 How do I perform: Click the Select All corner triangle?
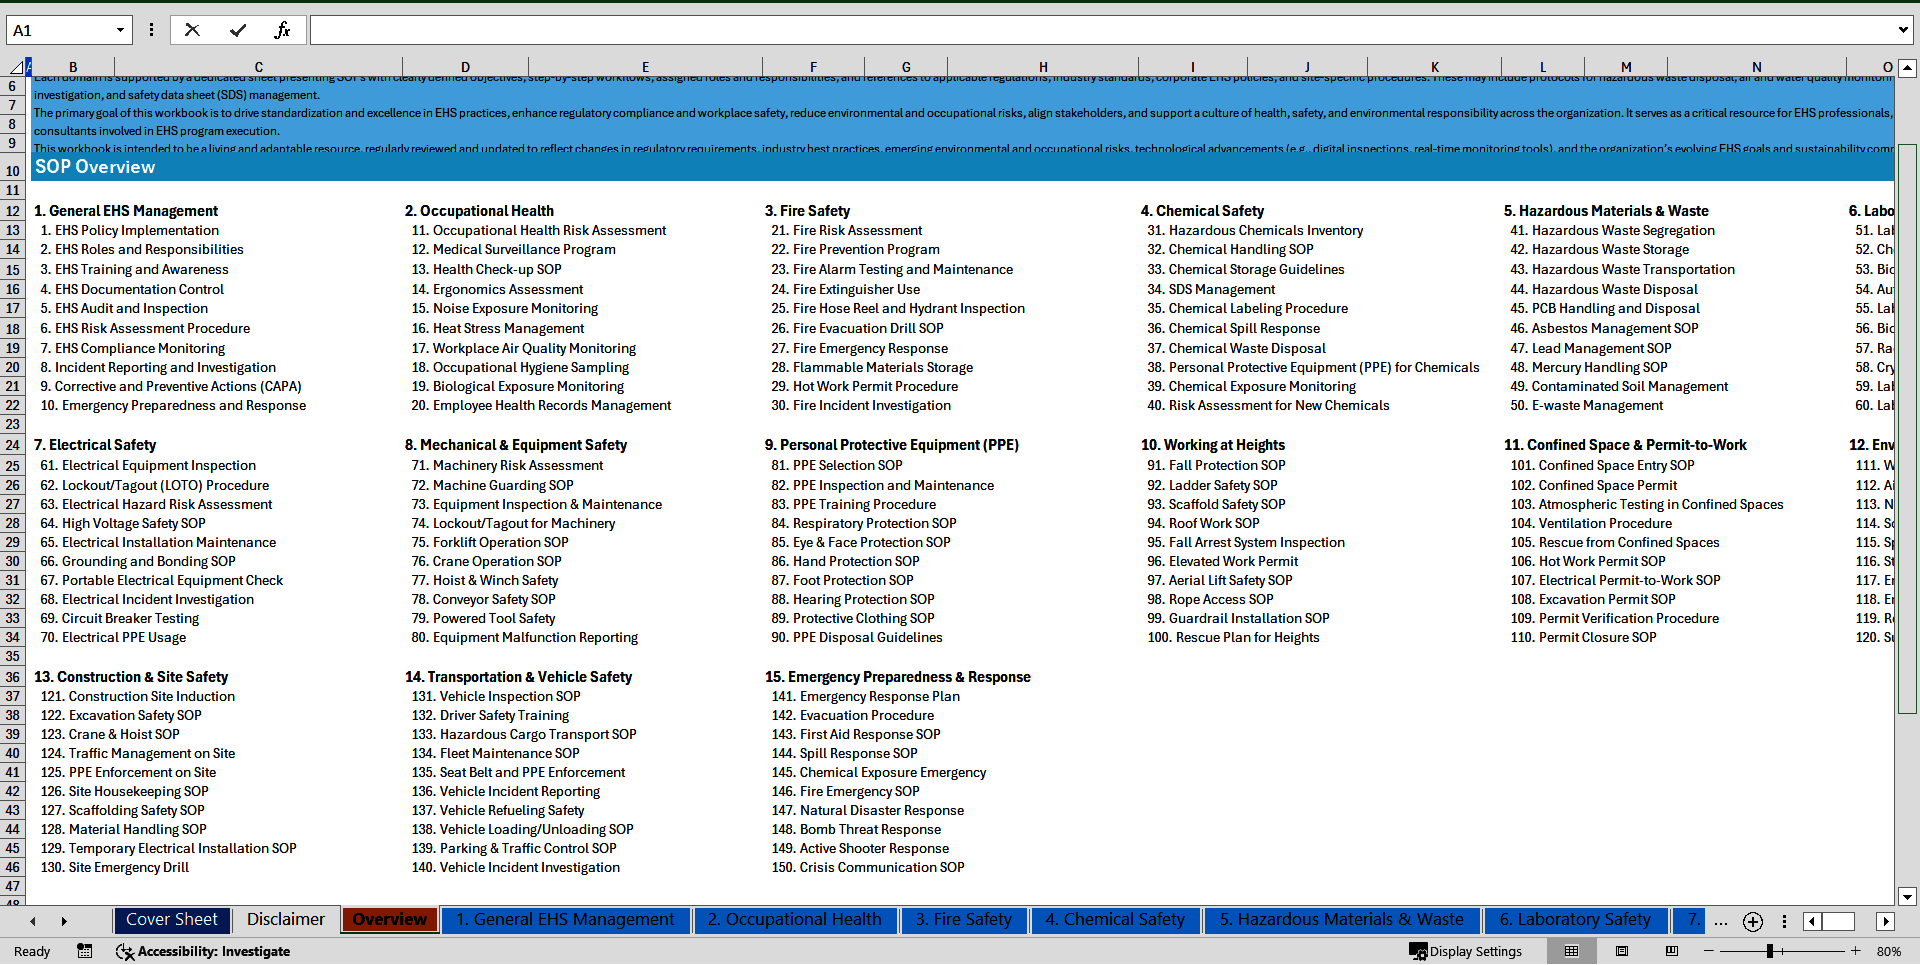[16, 67]
